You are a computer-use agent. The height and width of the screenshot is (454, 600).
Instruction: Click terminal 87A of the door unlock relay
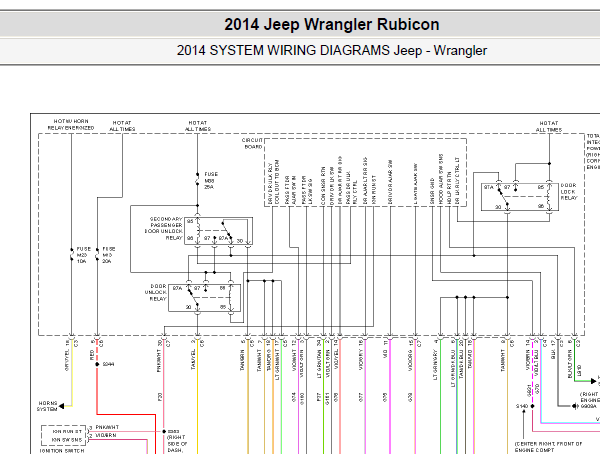(177, 288)
